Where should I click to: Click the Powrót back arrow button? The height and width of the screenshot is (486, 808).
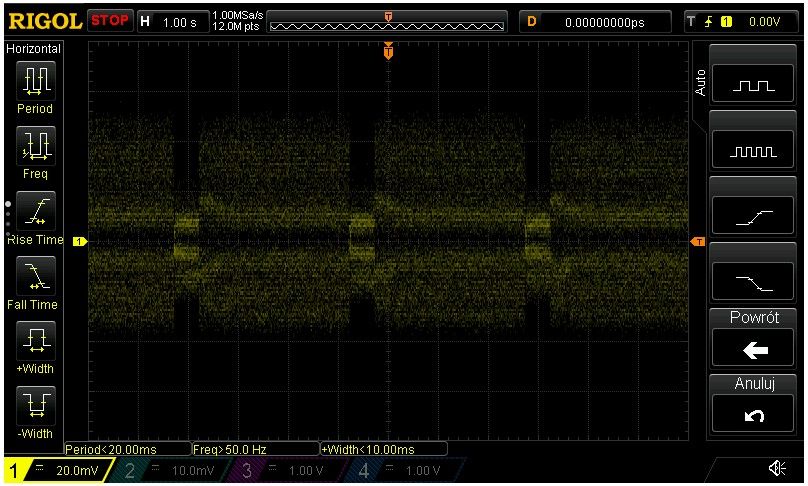tap(753, 349)
